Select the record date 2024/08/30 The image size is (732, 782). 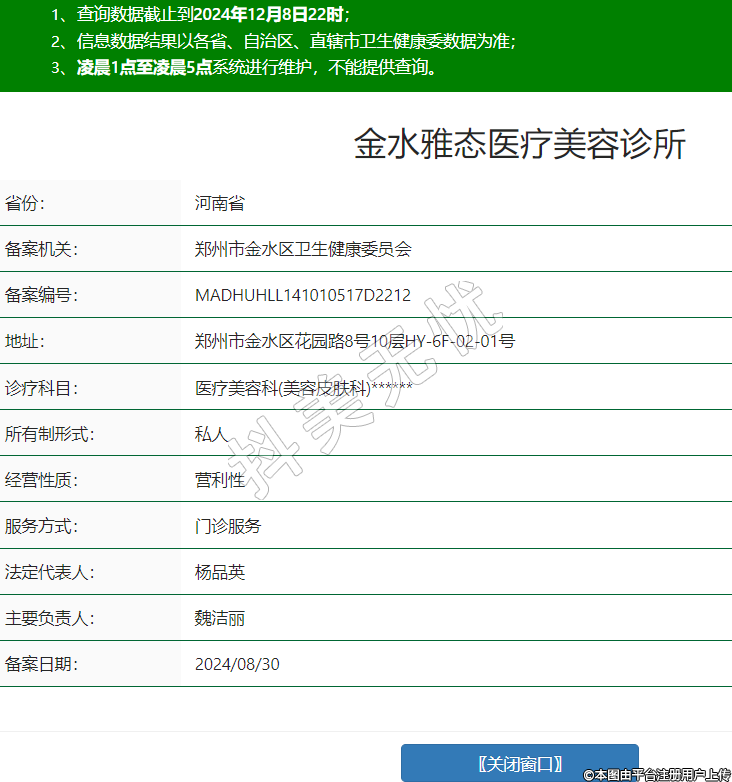coord(237,664)
